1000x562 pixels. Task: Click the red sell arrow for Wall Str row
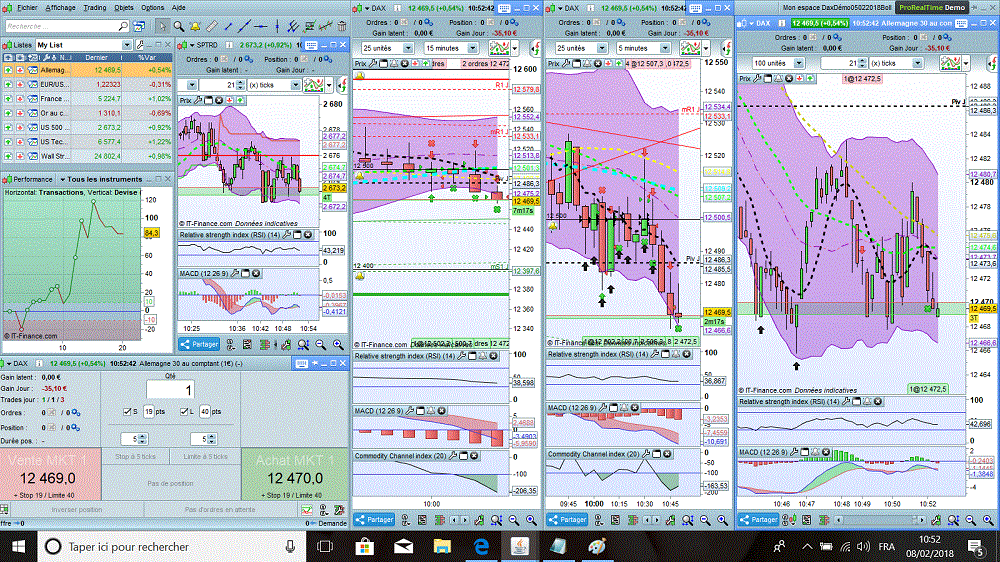click(20, 156)
